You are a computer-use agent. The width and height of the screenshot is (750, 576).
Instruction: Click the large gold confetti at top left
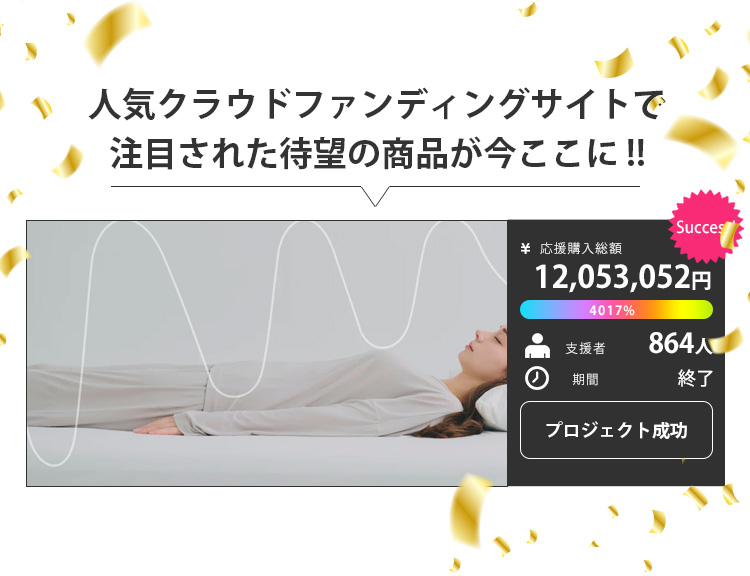[116, 33]
